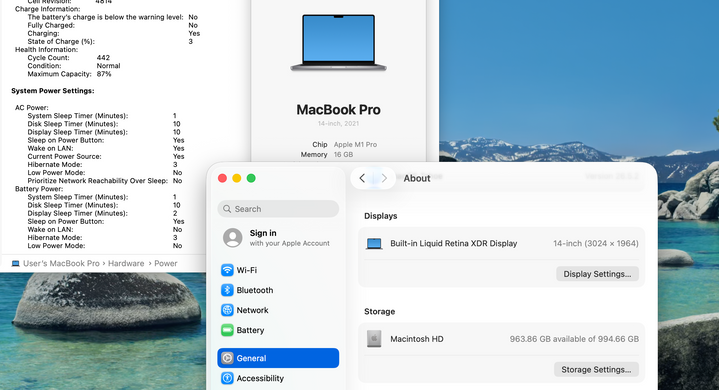
Task: Click the 963.86 GB available storage text
Action: (574, 339)
